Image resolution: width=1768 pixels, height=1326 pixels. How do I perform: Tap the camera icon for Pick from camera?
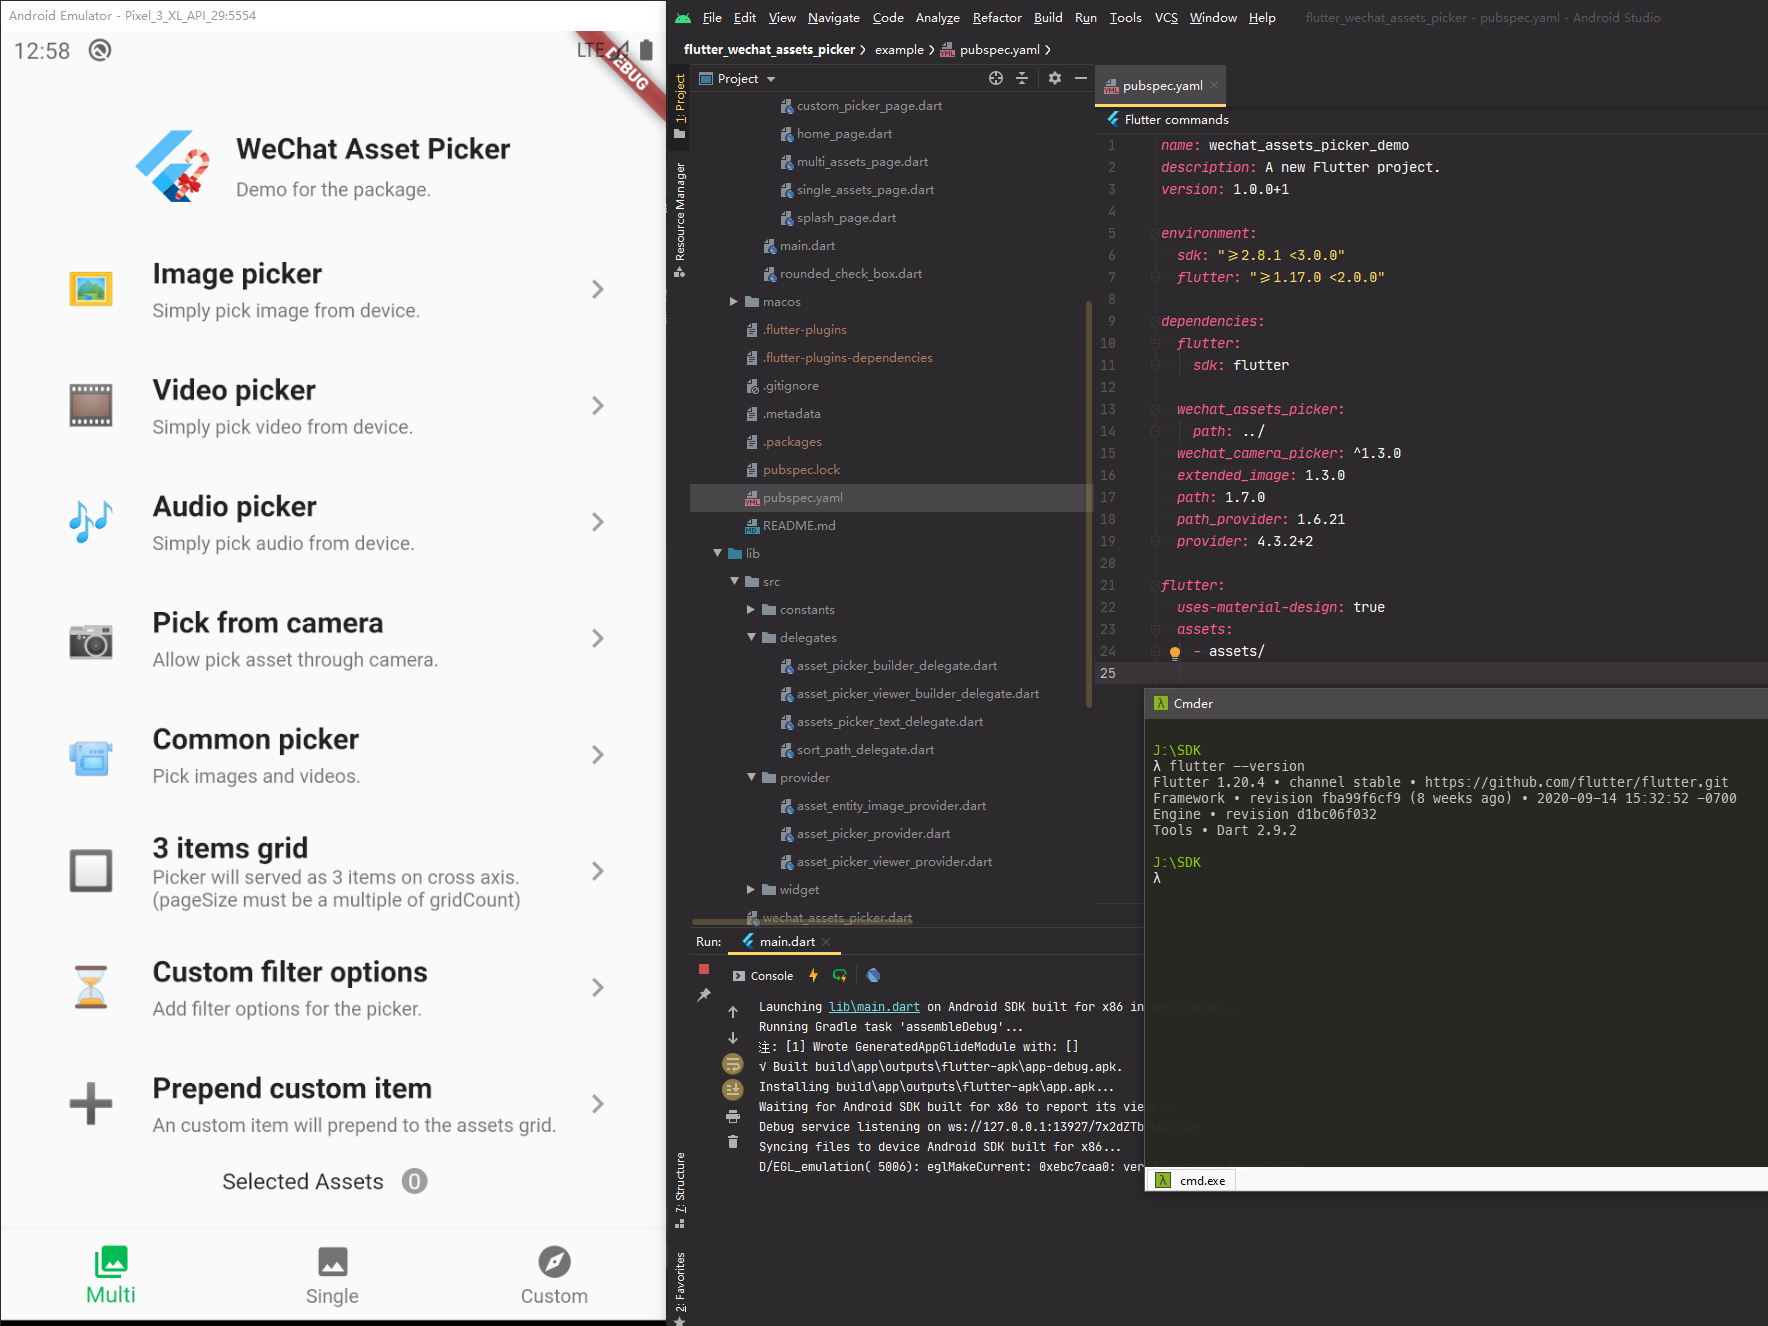(91, 642)
